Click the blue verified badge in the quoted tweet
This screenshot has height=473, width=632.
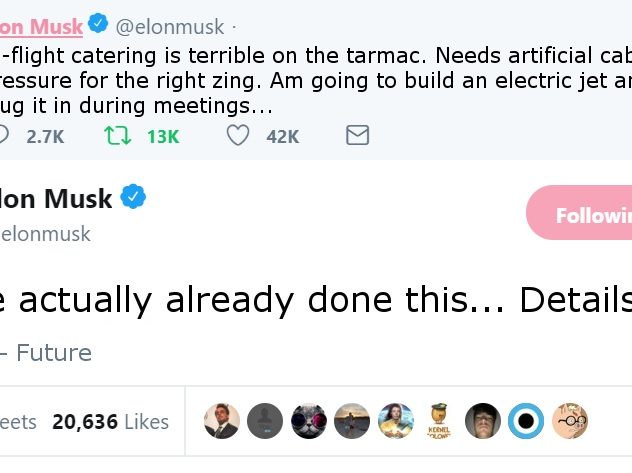click(x=98, y=23)
